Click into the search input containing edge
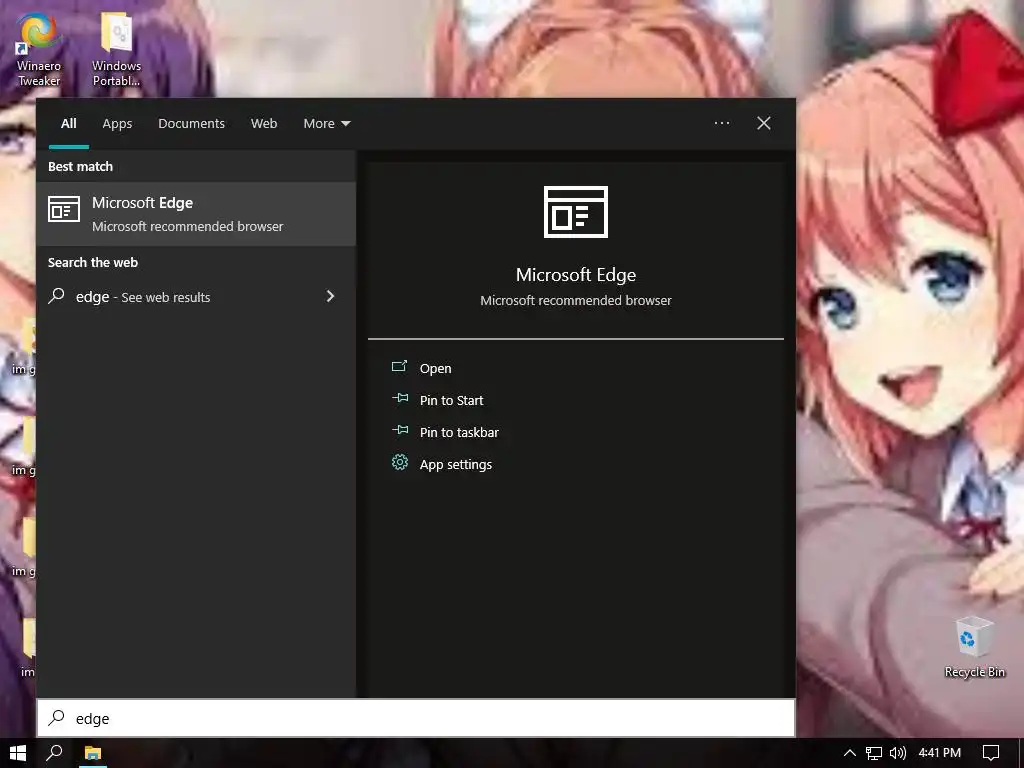The width and height of the screenshot is (1024, 768). coord(416,718)
